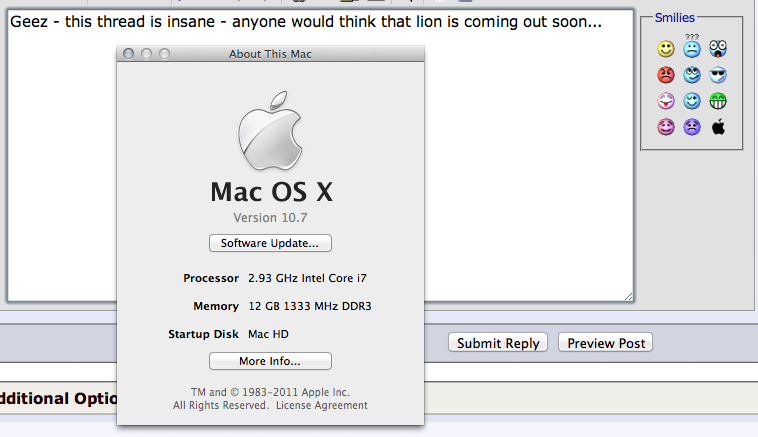Open More Info in About This Mac

(270, 361)
